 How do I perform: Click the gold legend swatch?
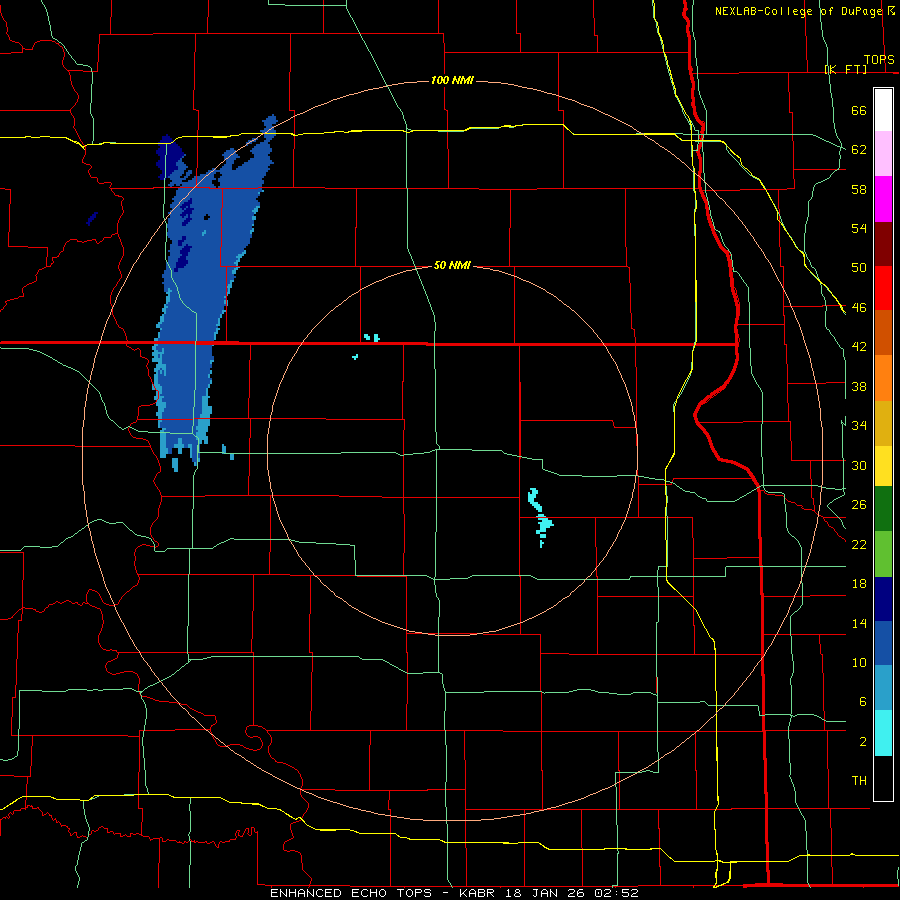(x=883, y=423)
